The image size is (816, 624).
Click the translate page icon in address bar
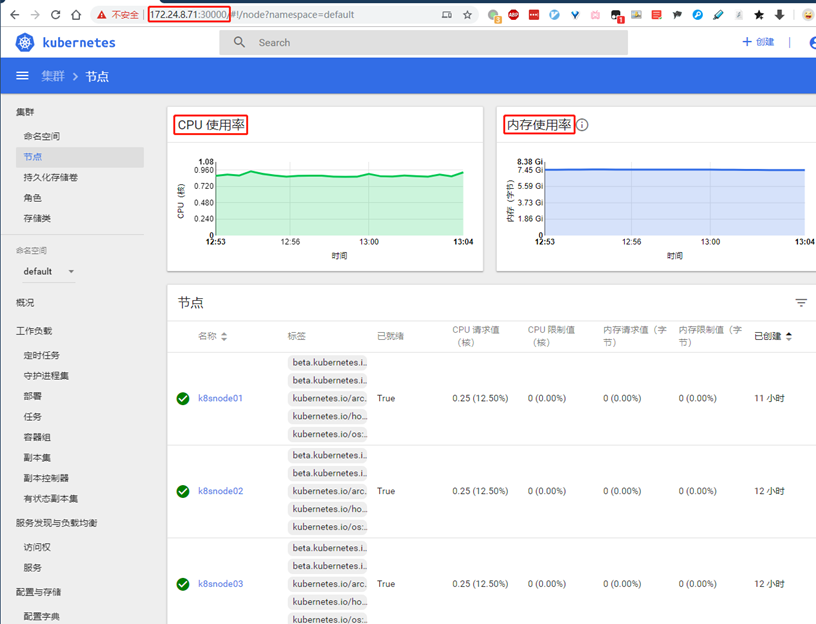447,15
